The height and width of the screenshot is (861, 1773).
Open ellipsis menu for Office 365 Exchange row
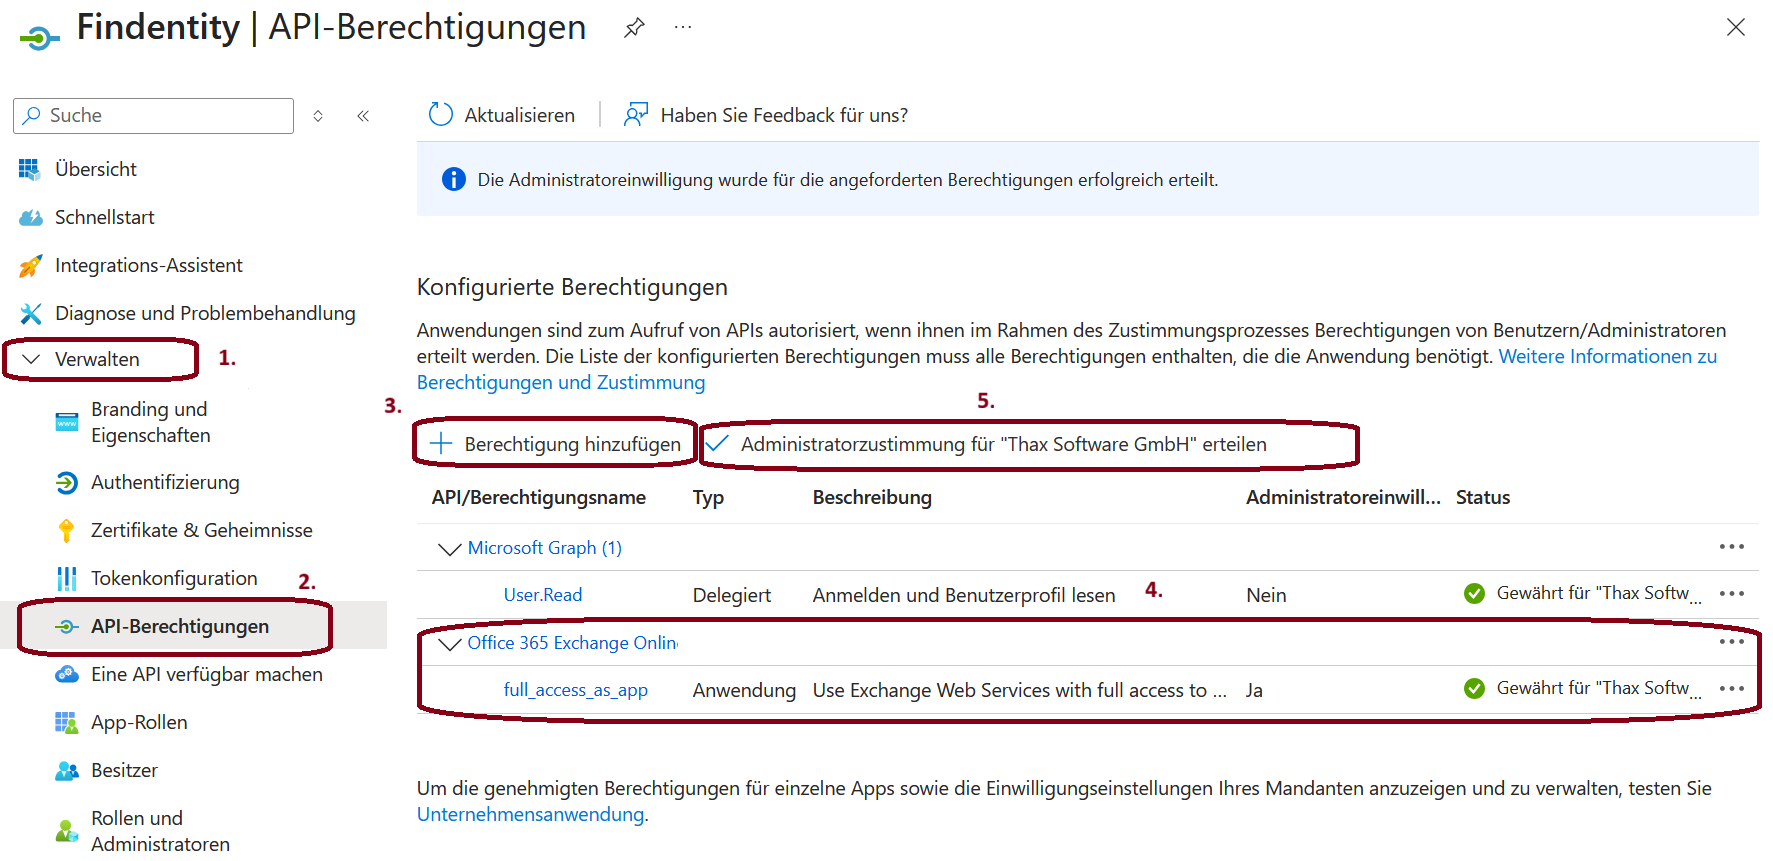(1732, 642)
